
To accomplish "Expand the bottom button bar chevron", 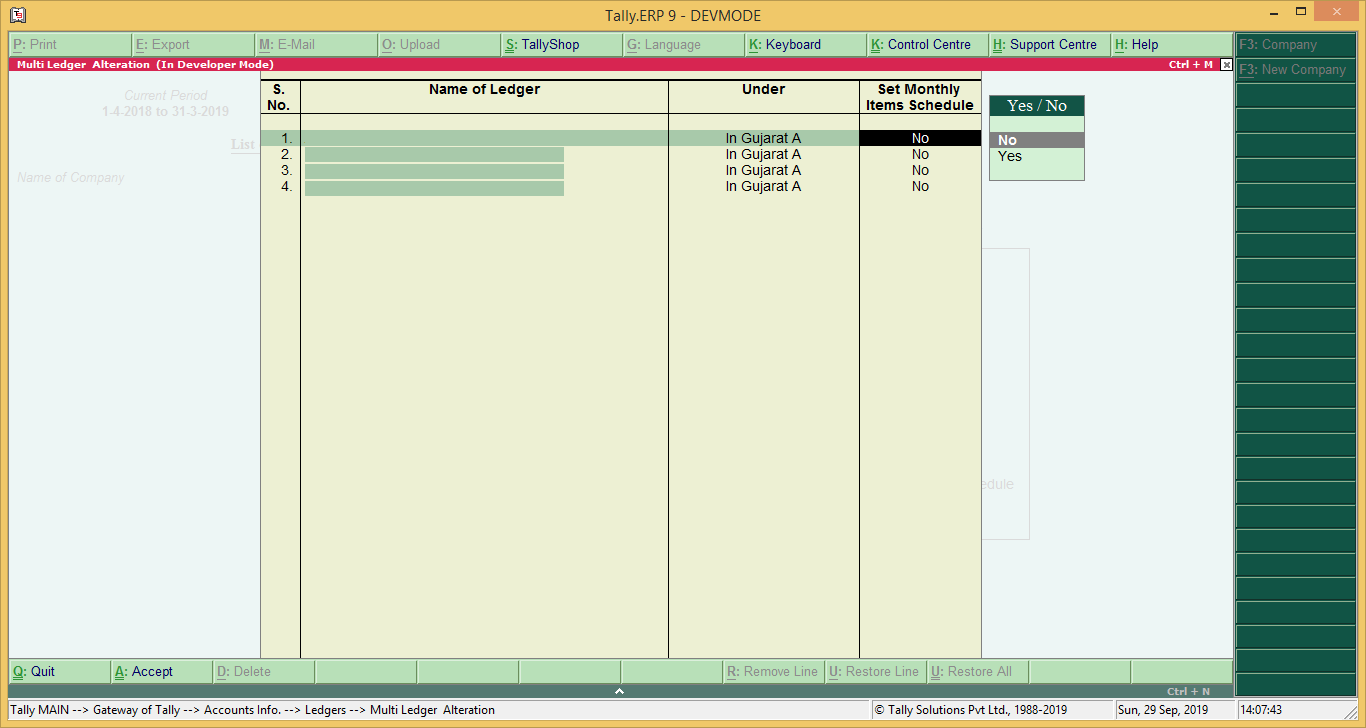I will click(619, 689).
